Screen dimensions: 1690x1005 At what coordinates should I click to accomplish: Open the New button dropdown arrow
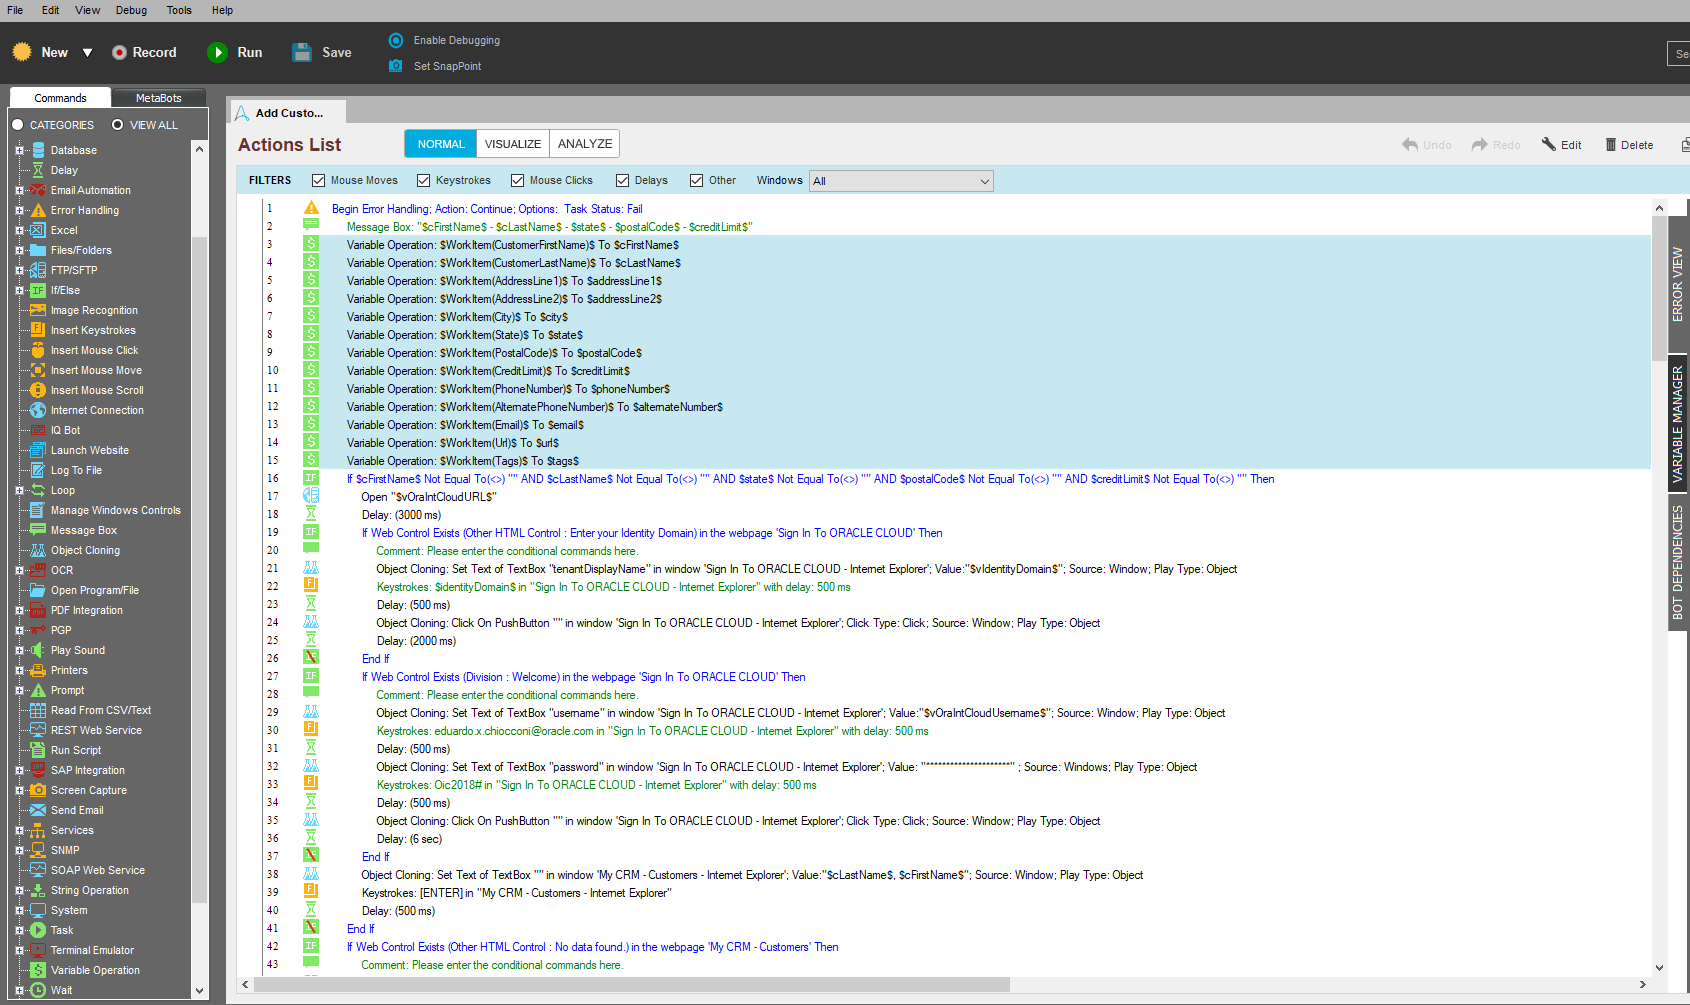pos(88,53)
